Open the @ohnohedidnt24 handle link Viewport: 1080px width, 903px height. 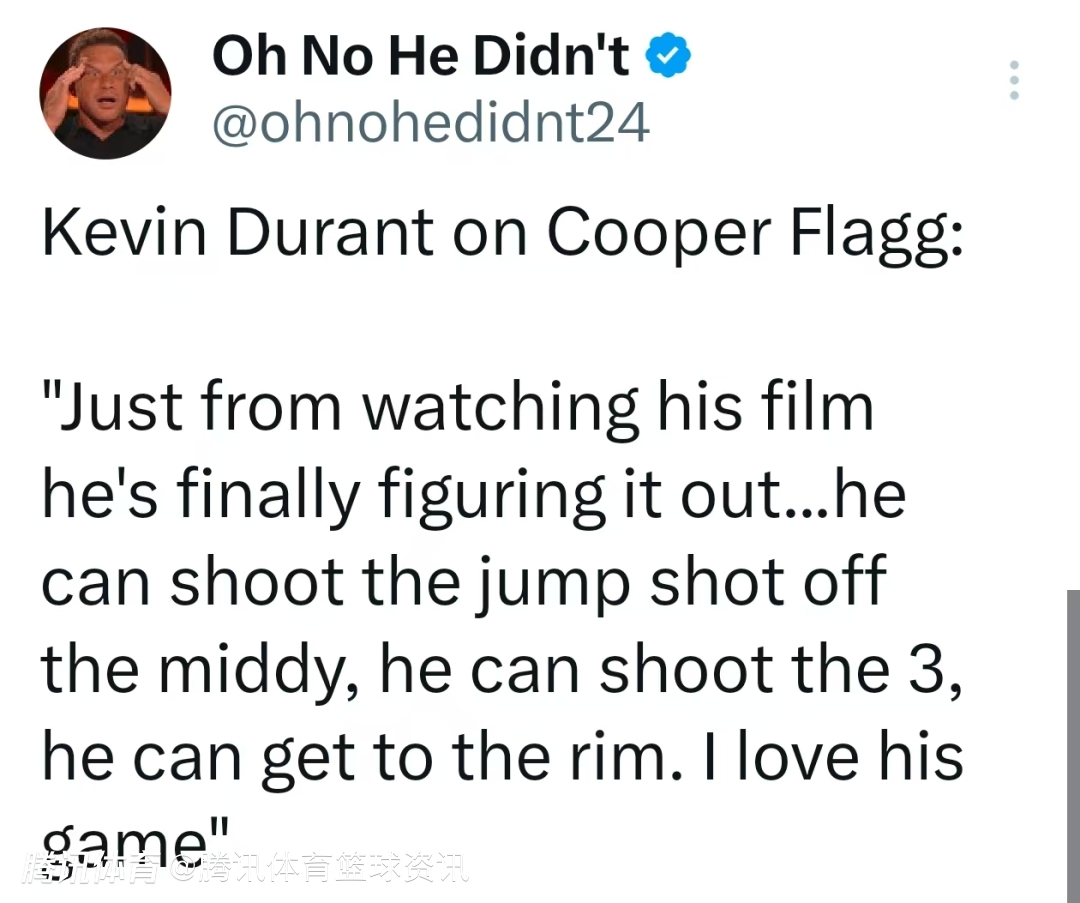tap(430, 124)
